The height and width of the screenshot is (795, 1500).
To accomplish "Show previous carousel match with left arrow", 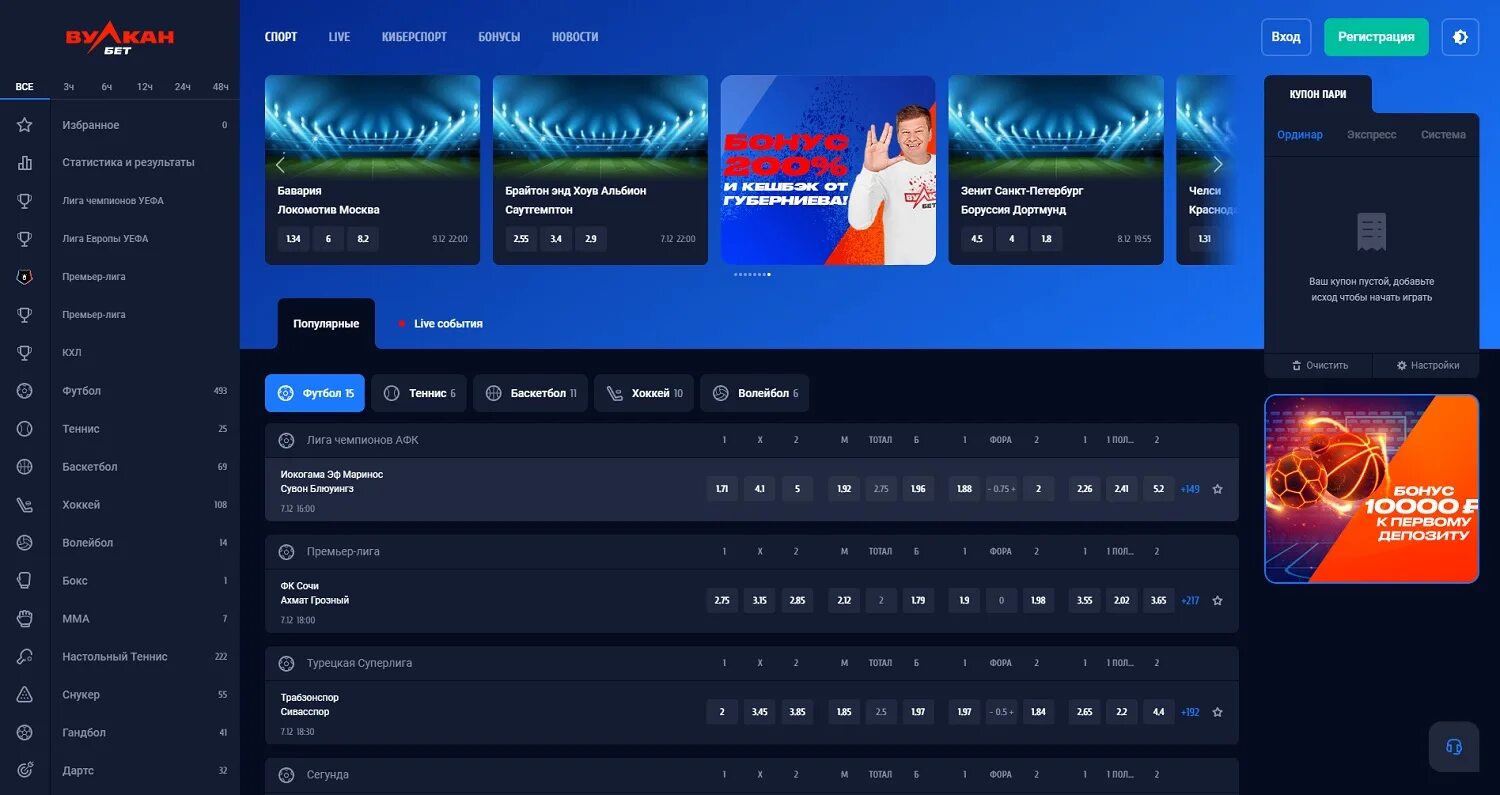I will point(280,165).
